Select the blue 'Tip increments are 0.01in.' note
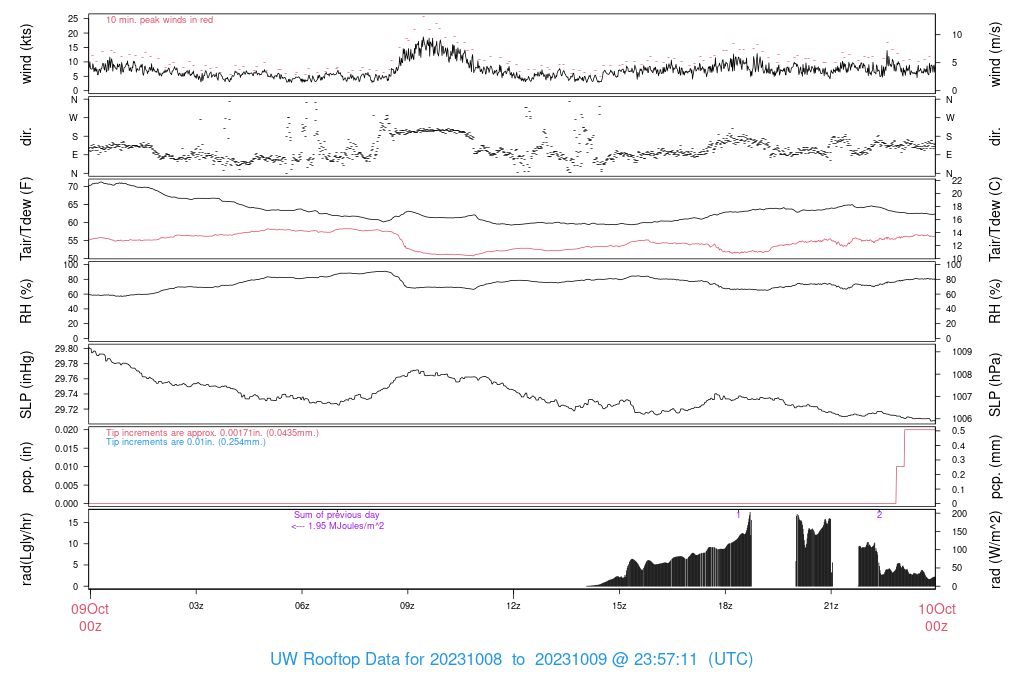 pos(186,442)
